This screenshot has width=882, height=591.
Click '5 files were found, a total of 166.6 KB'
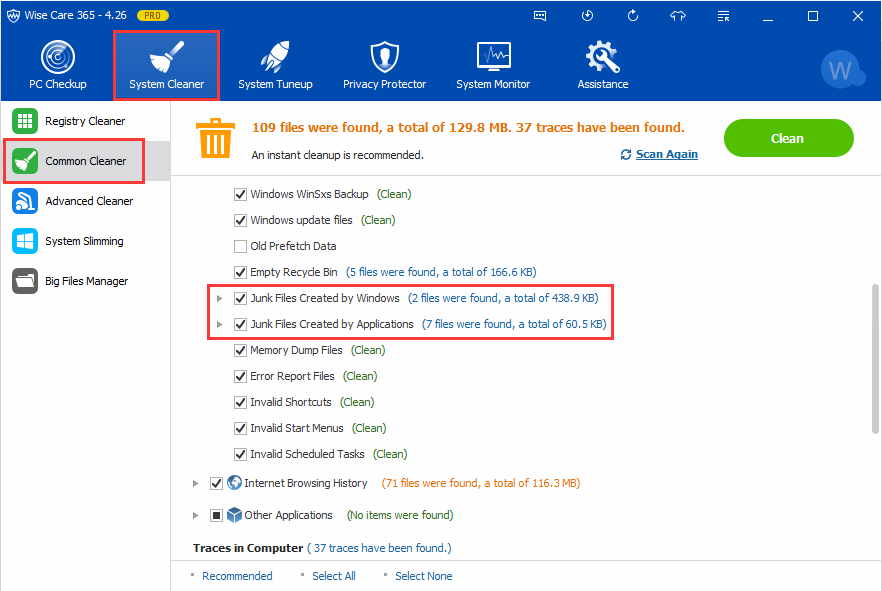(x=441, y=272)
